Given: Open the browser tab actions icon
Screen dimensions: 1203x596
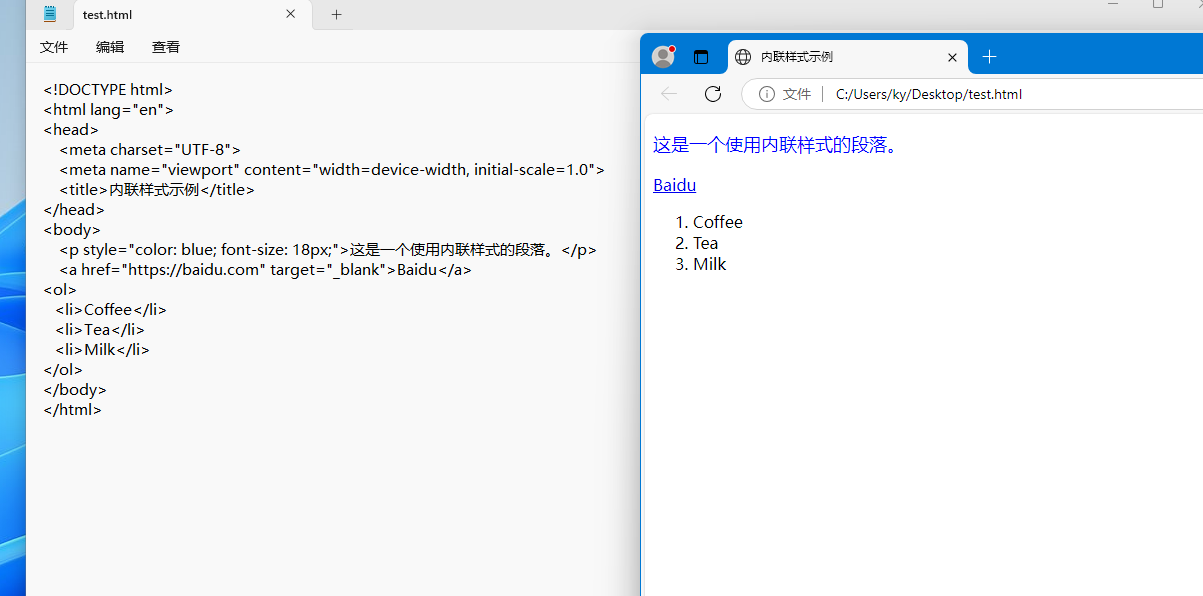Looking at the screenshot, I should coord(701,57).
